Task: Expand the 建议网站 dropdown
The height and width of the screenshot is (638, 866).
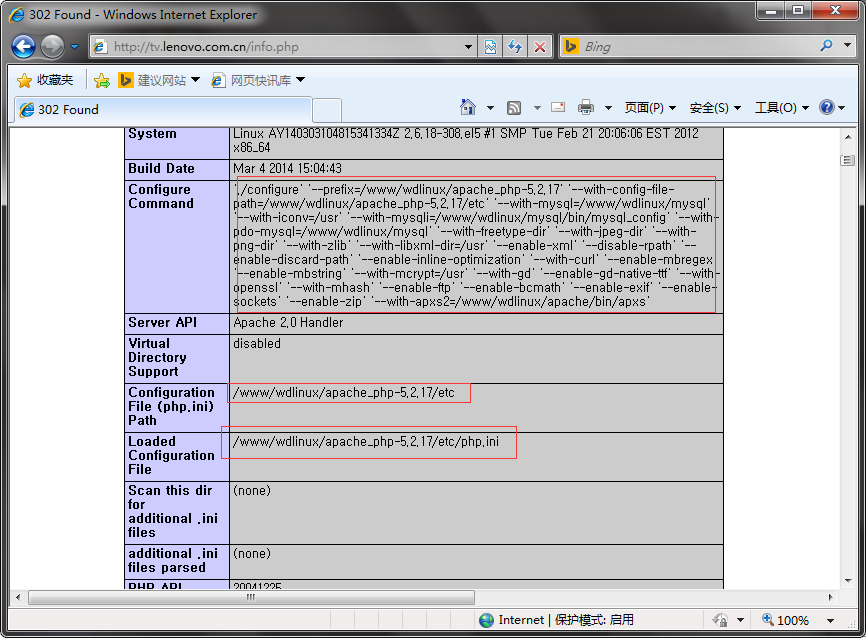Action: pyautogui.click(x=195, y=80)
